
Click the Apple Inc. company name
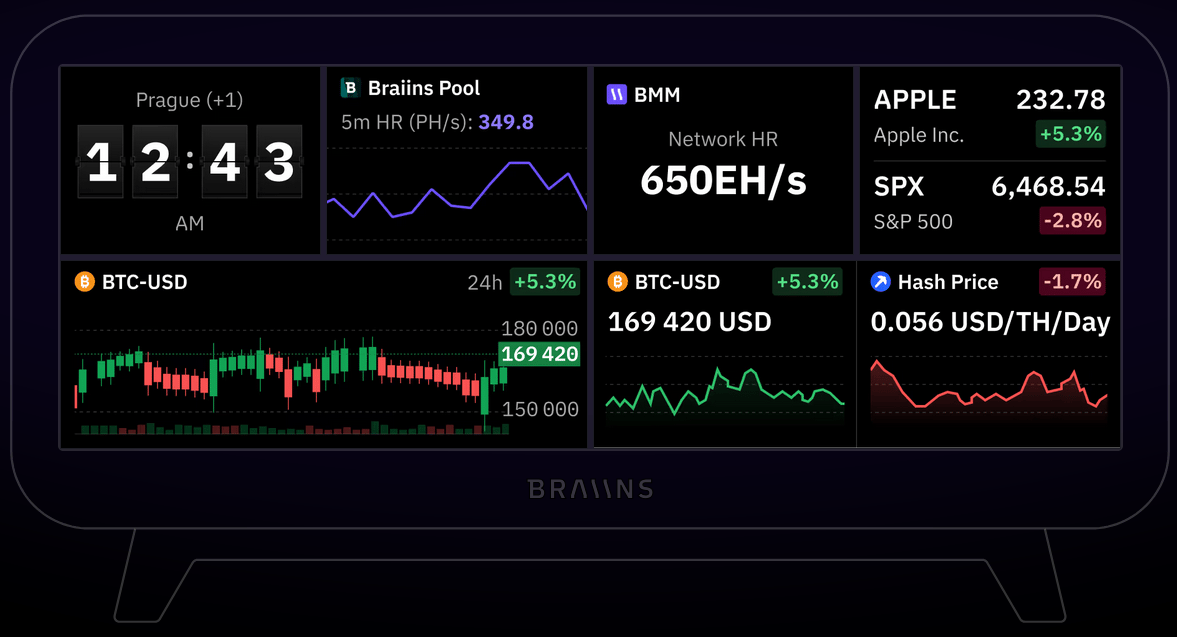coord(919,136)
